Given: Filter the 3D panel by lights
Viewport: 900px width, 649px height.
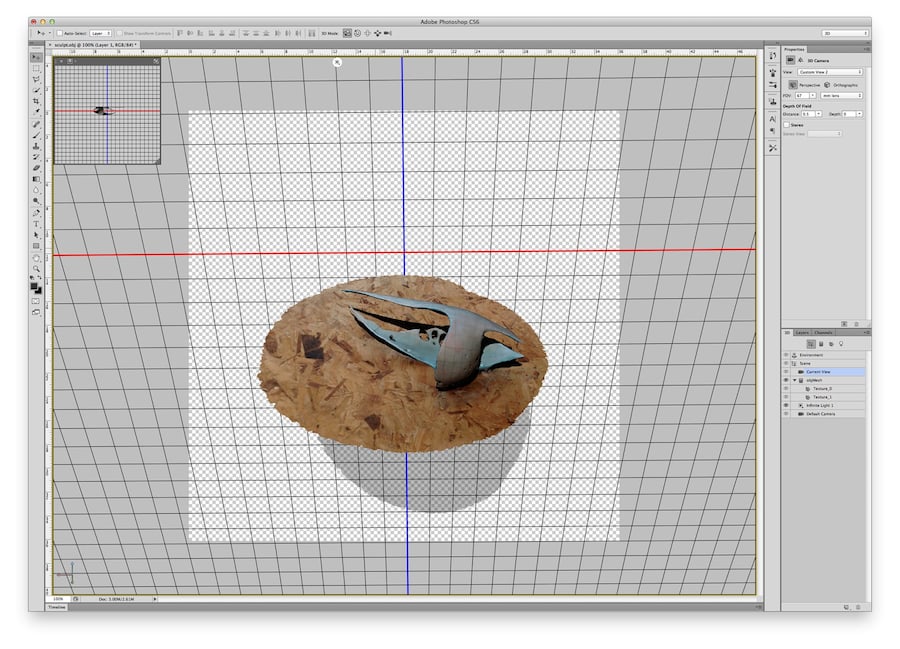Looking at the screenshot, I should click(x=840, y=343).
